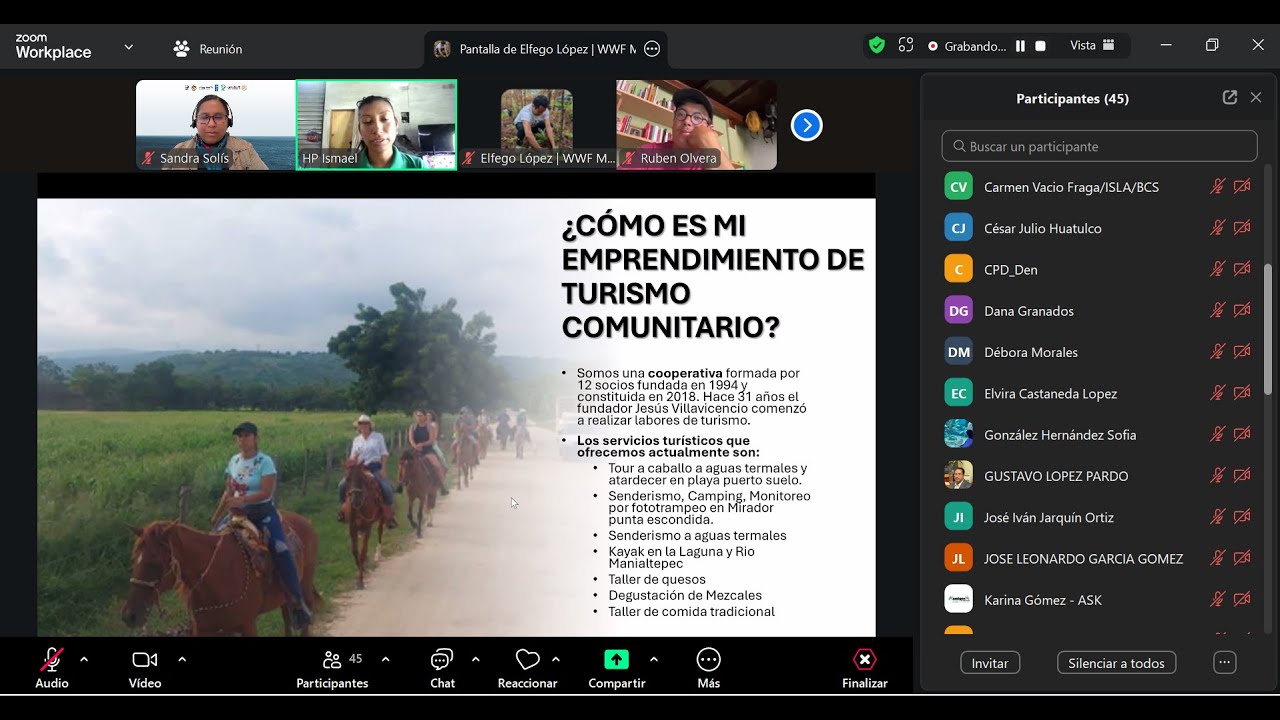The width and height of the screenshot is (1280, 720).
Task: Click the green encryption shield icon
Action: [x=877, y=45]
